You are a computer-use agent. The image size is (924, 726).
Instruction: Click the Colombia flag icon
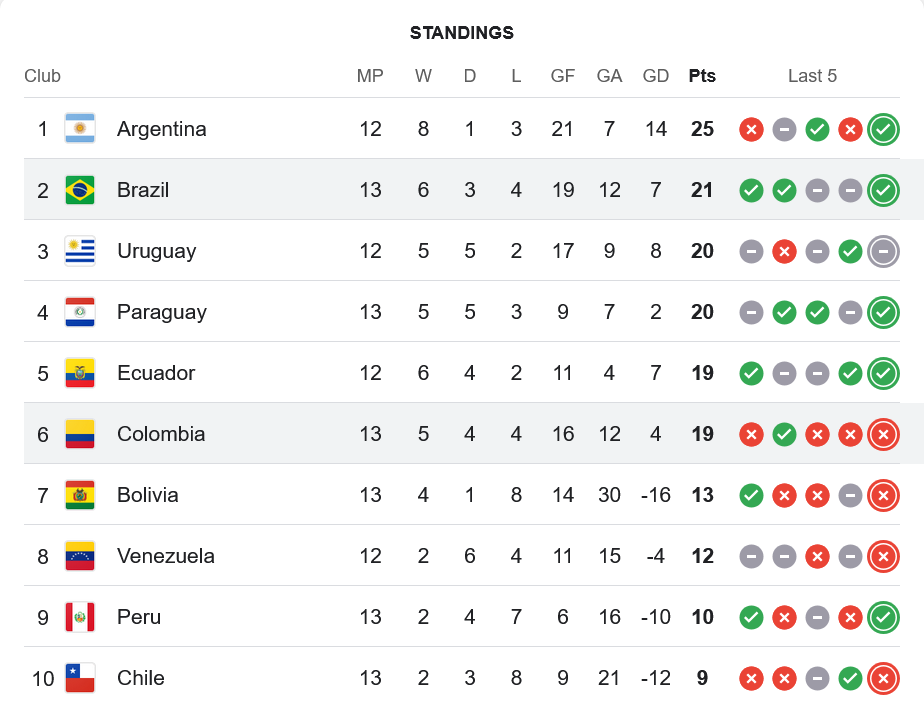pyautogui.click(x=80, y=434)
